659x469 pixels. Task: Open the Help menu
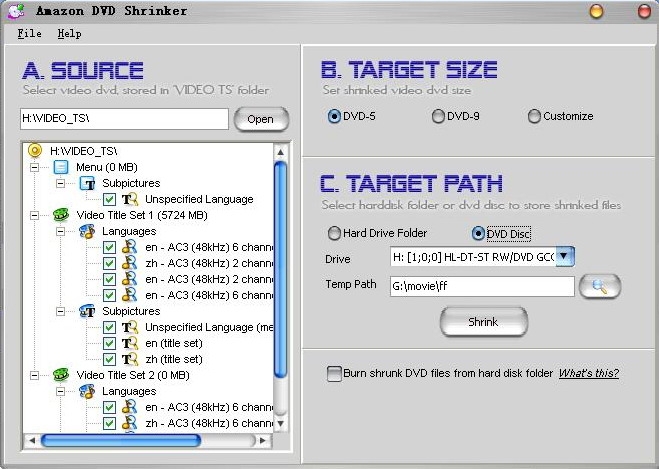coord(69,34)
